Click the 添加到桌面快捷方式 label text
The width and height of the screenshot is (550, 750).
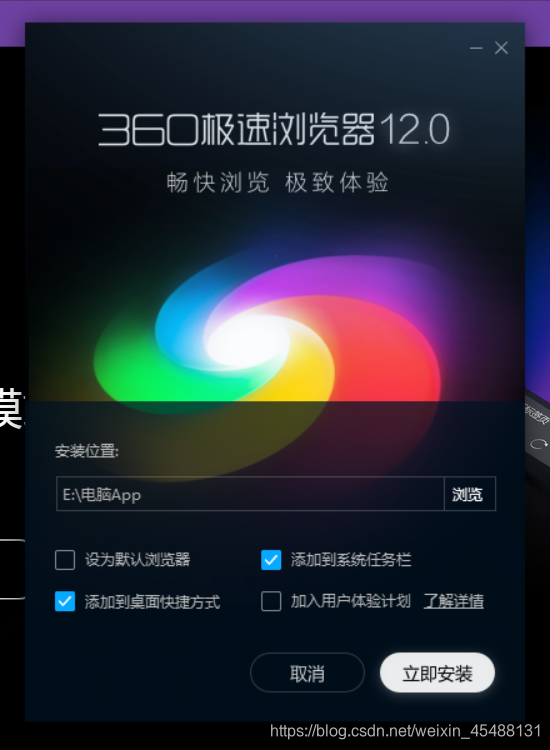(153, 602)
